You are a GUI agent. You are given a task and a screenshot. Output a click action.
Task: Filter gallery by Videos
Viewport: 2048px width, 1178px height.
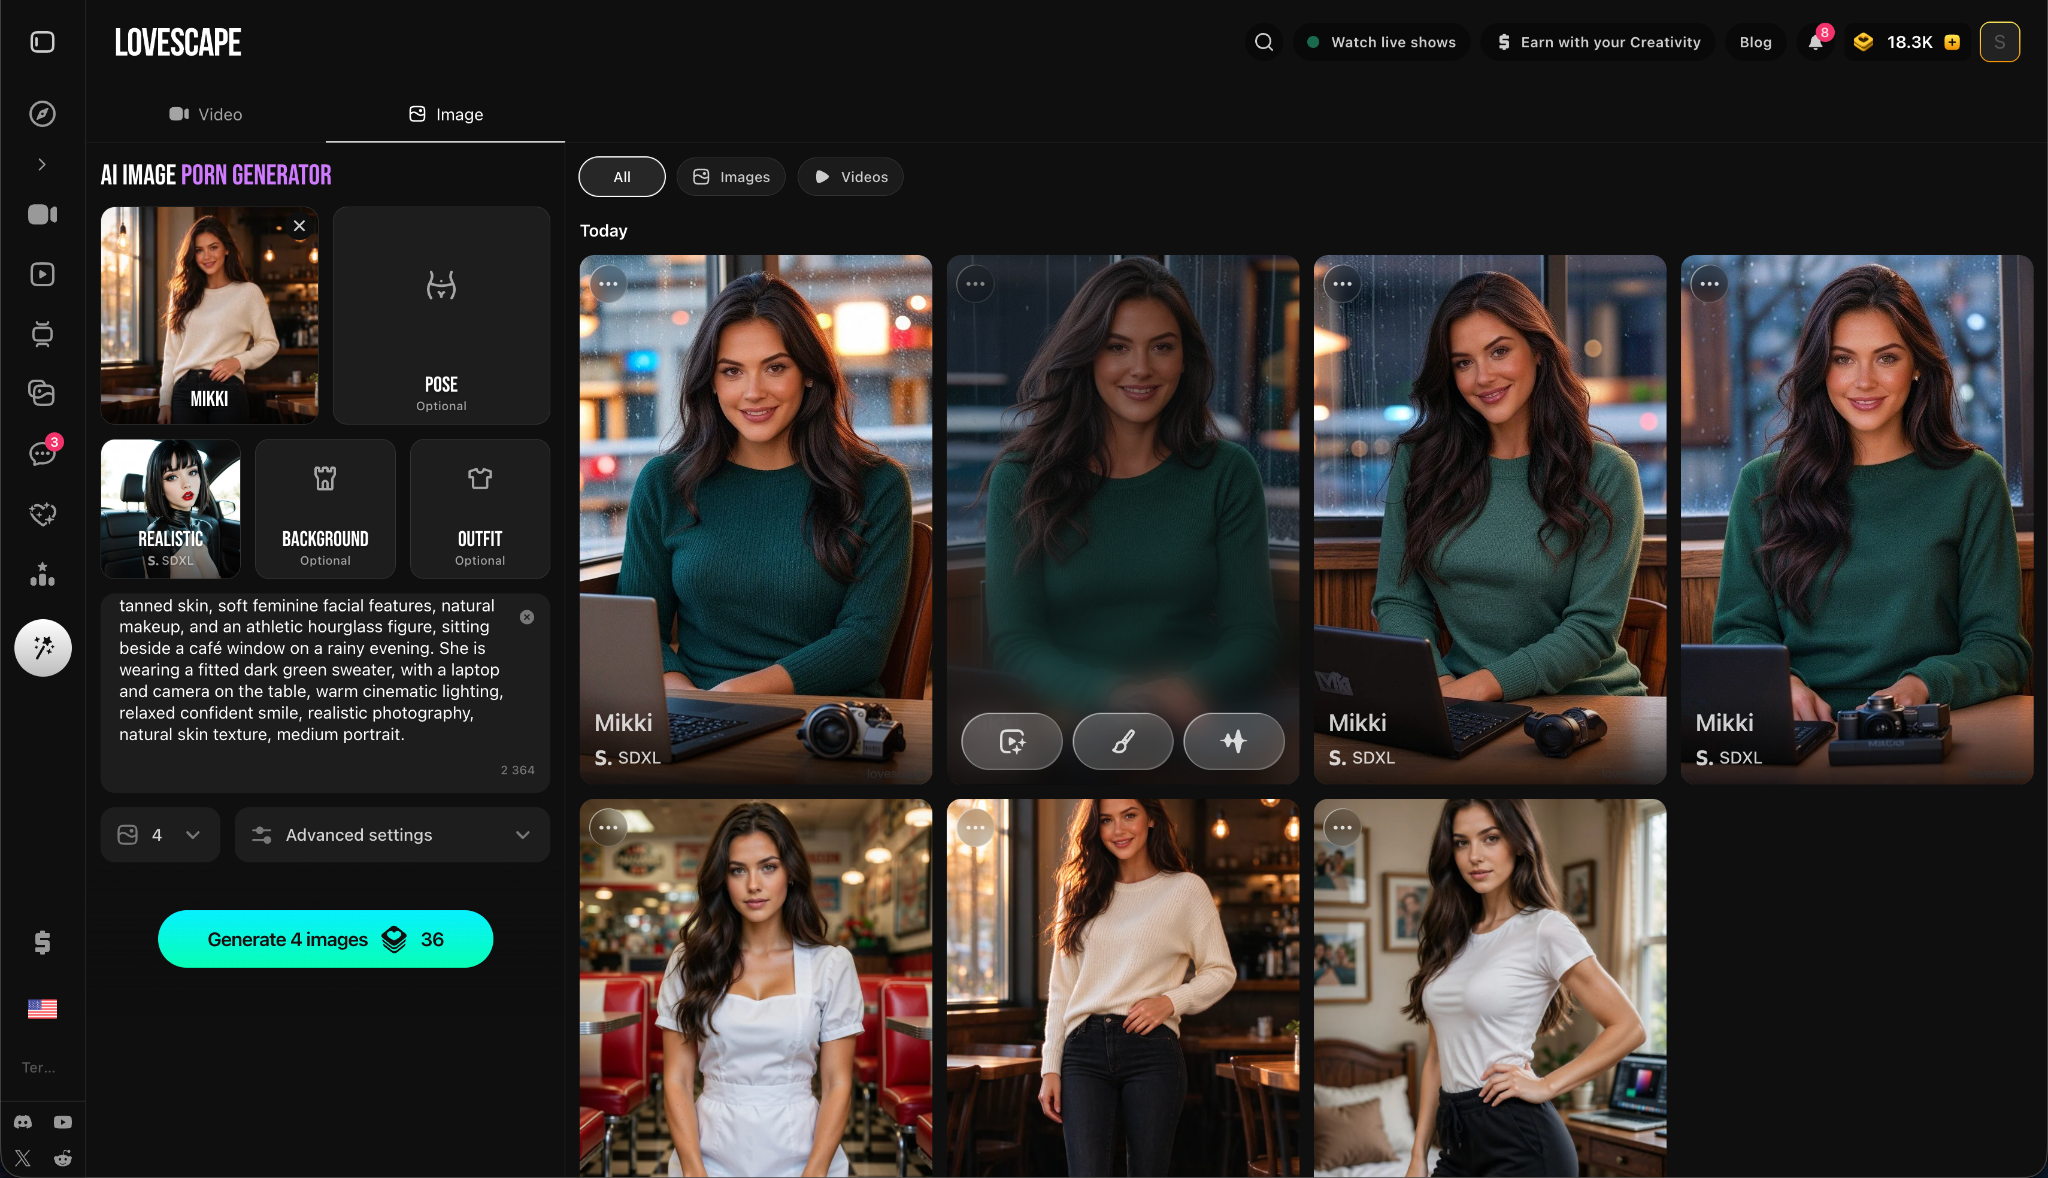(851, 177)
